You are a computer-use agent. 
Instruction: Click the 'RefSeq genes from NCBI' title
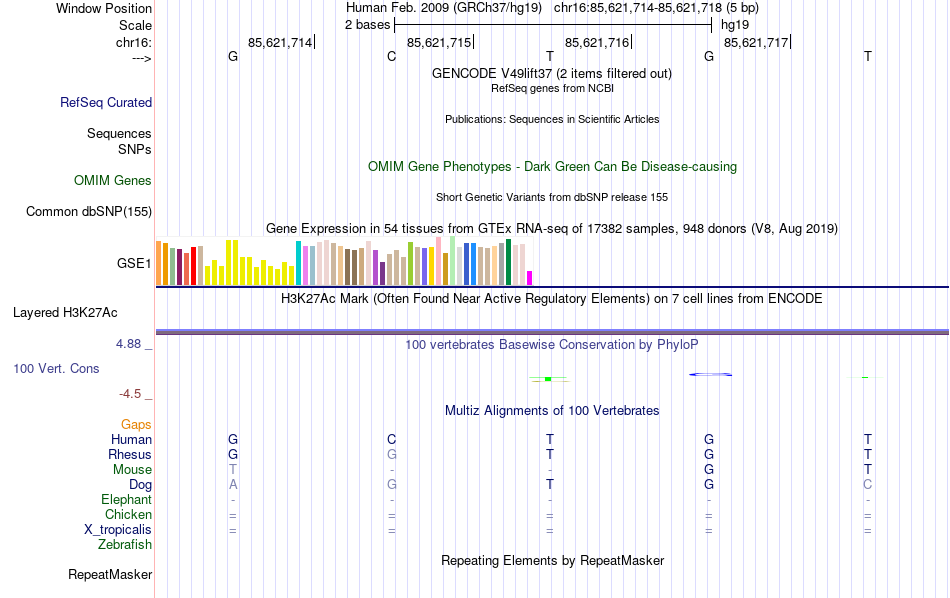[x=553, y=88]
